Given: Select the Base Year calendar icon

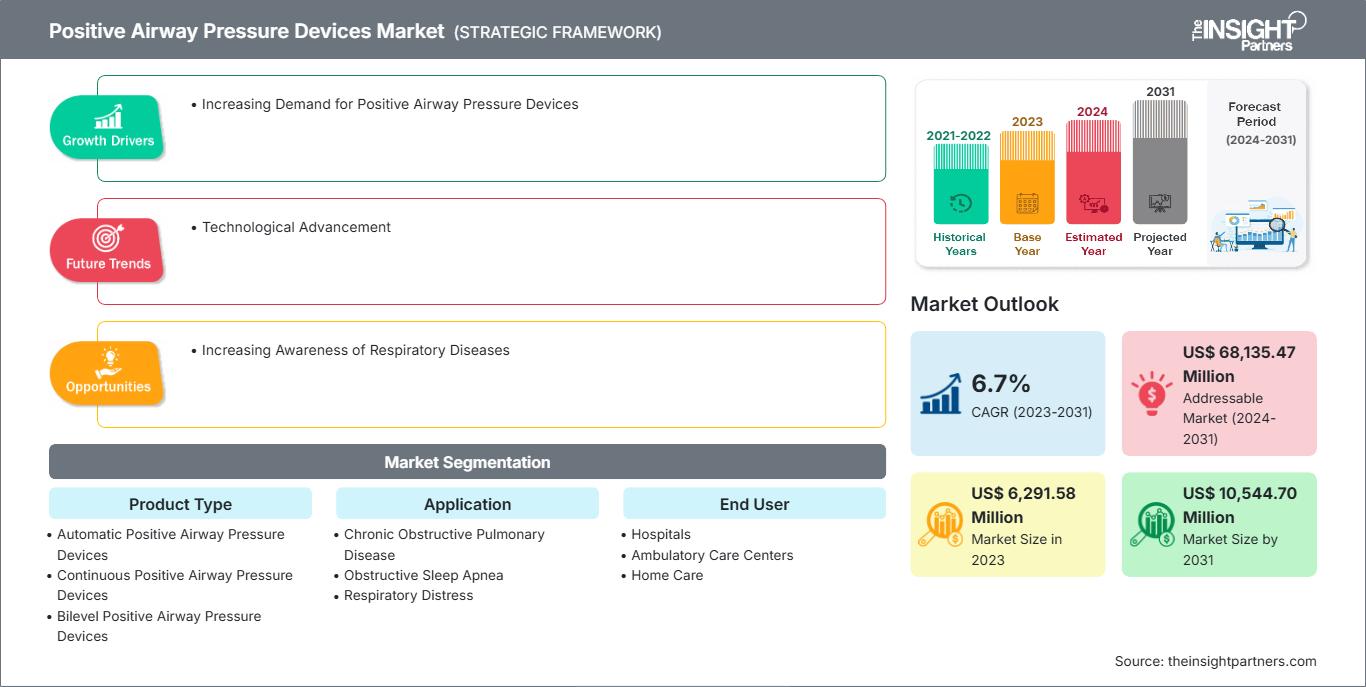Looking at the screenshot, I should point(1026,202).
